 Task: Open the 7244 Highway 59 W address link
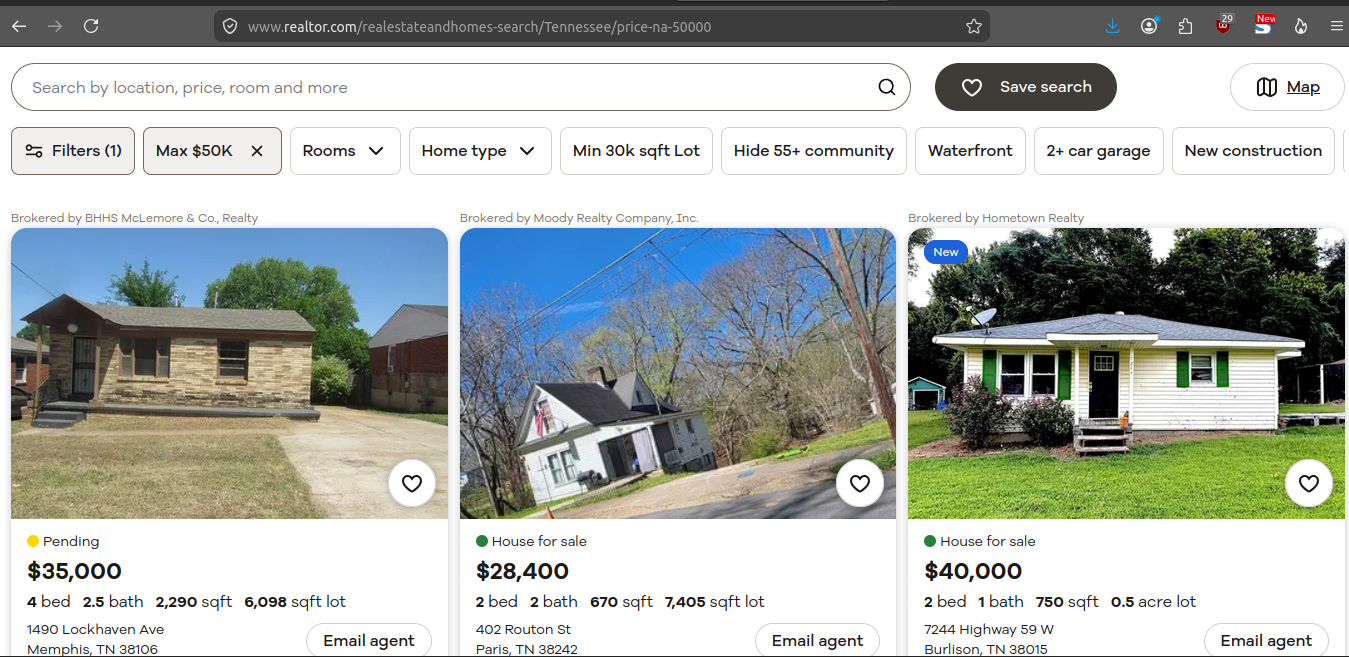point(989,639)
